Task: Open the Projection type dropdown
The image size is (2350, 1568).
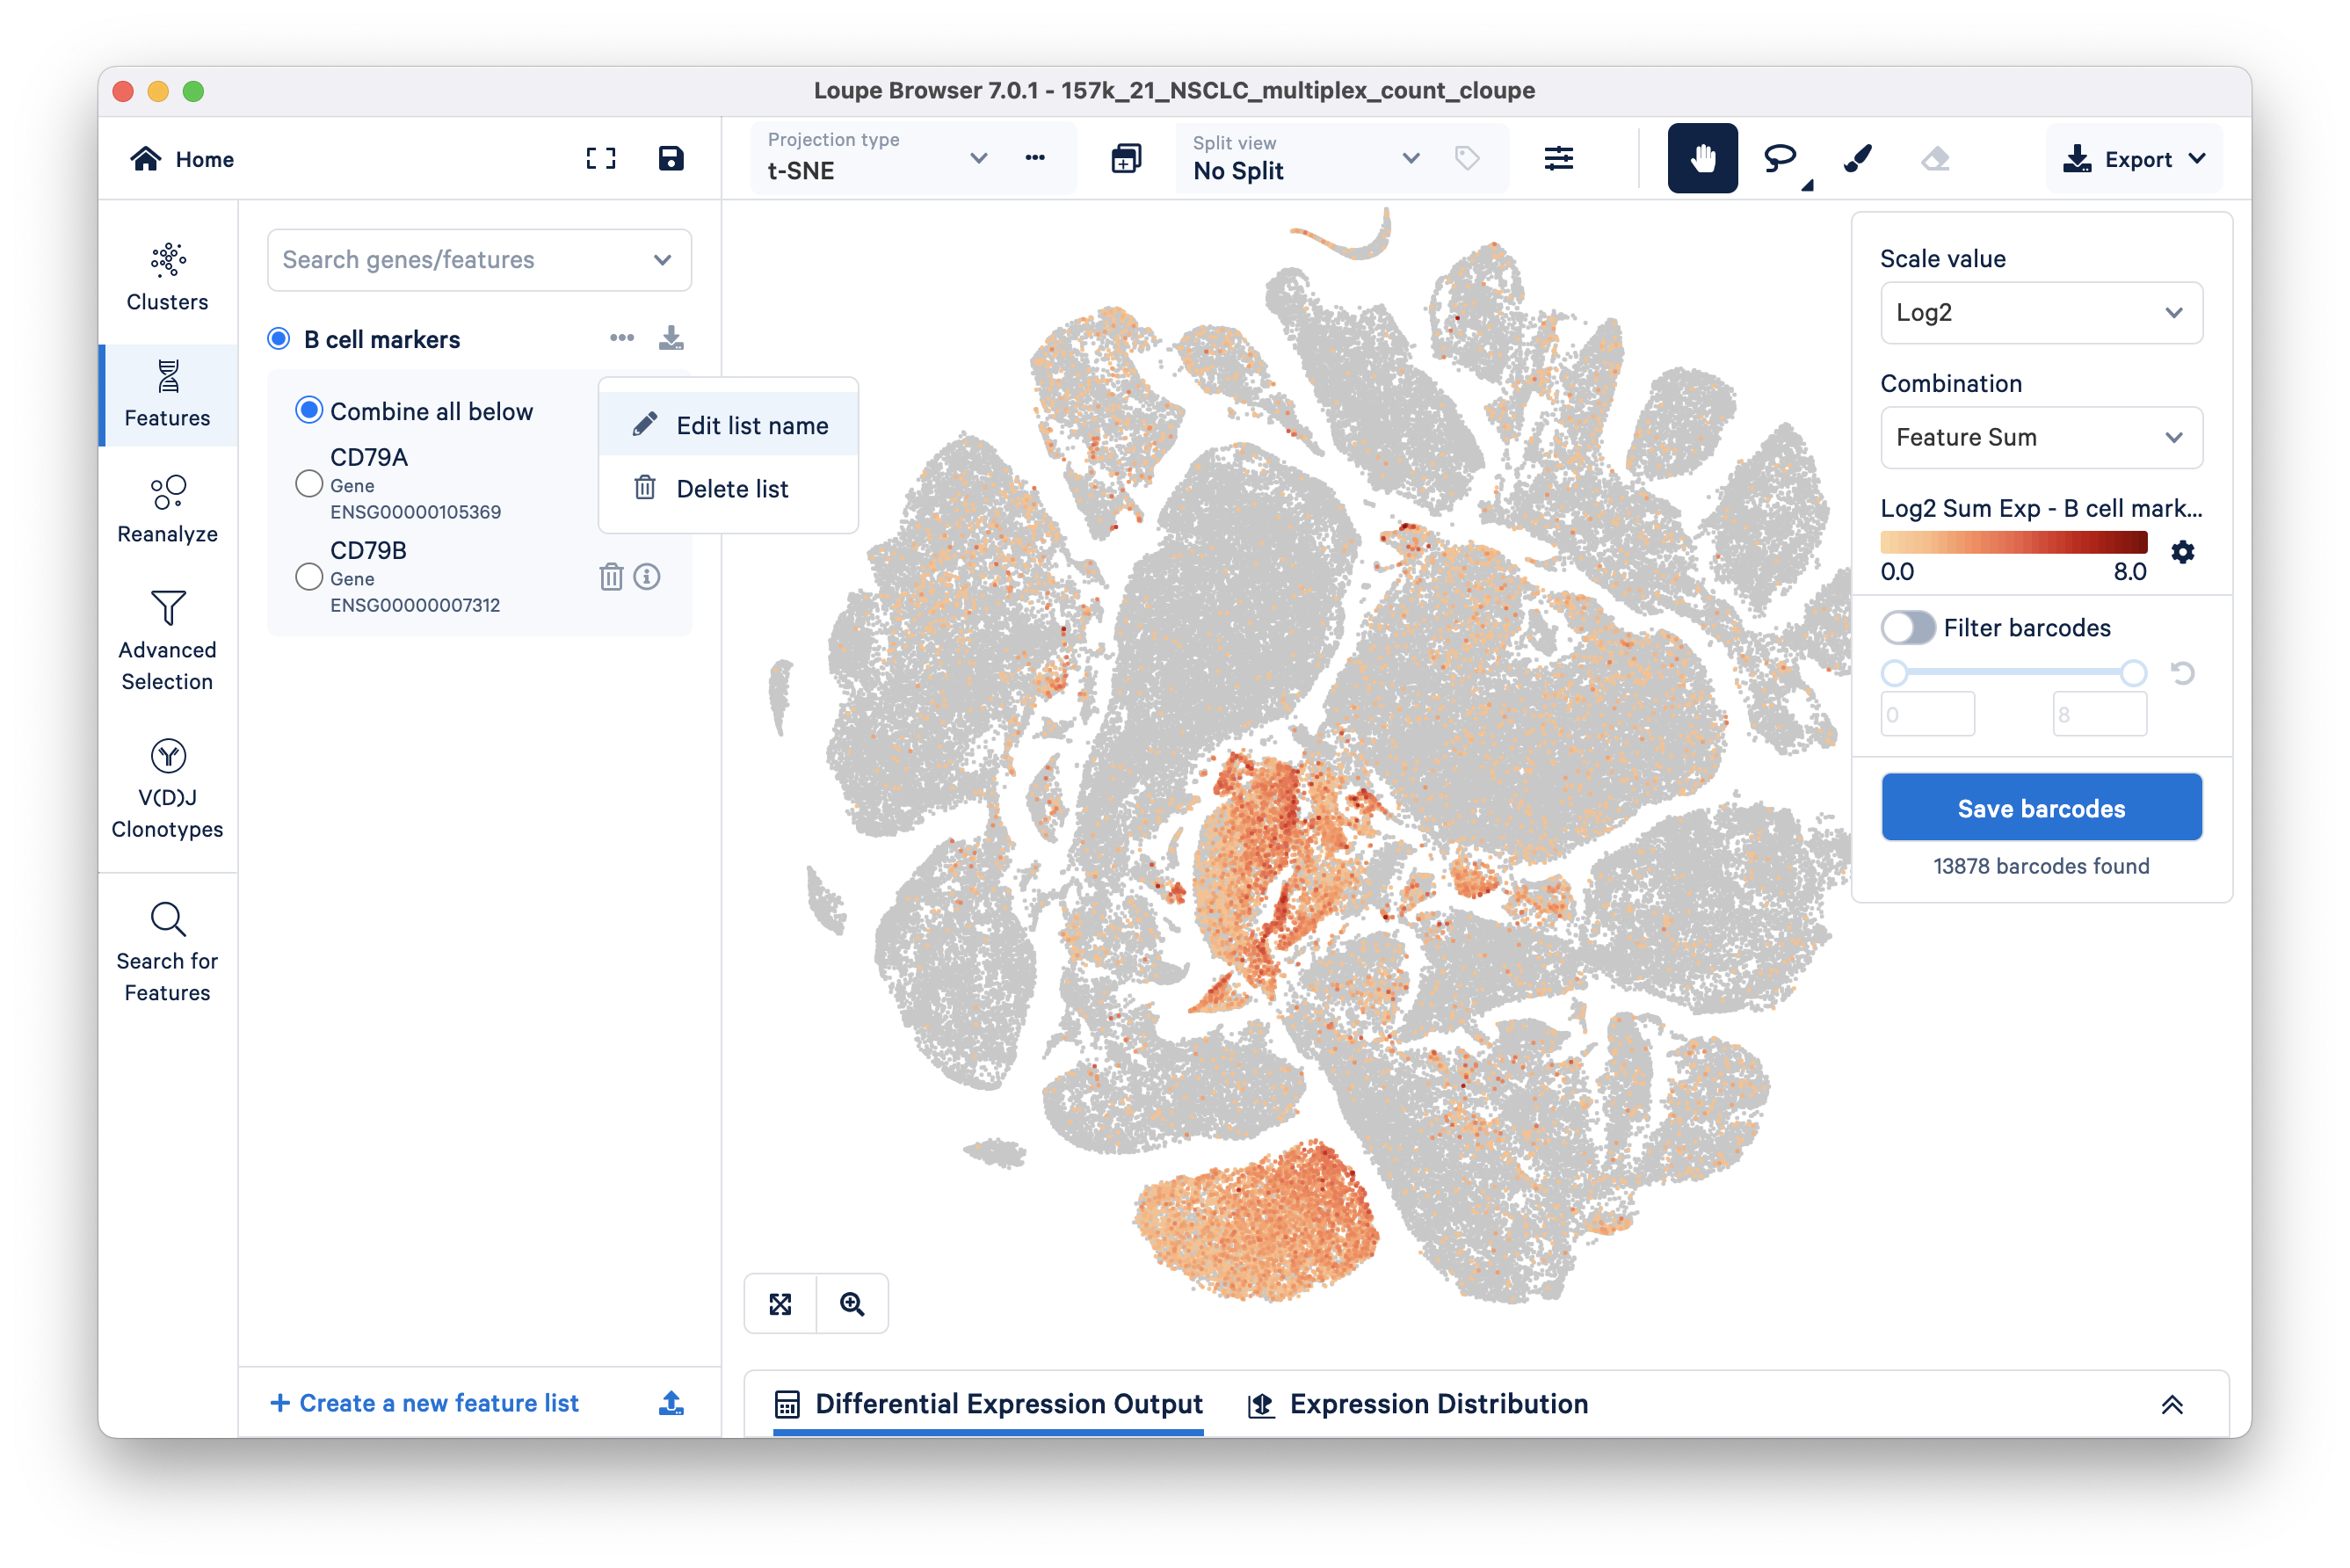Action: (x=978, y=158)
